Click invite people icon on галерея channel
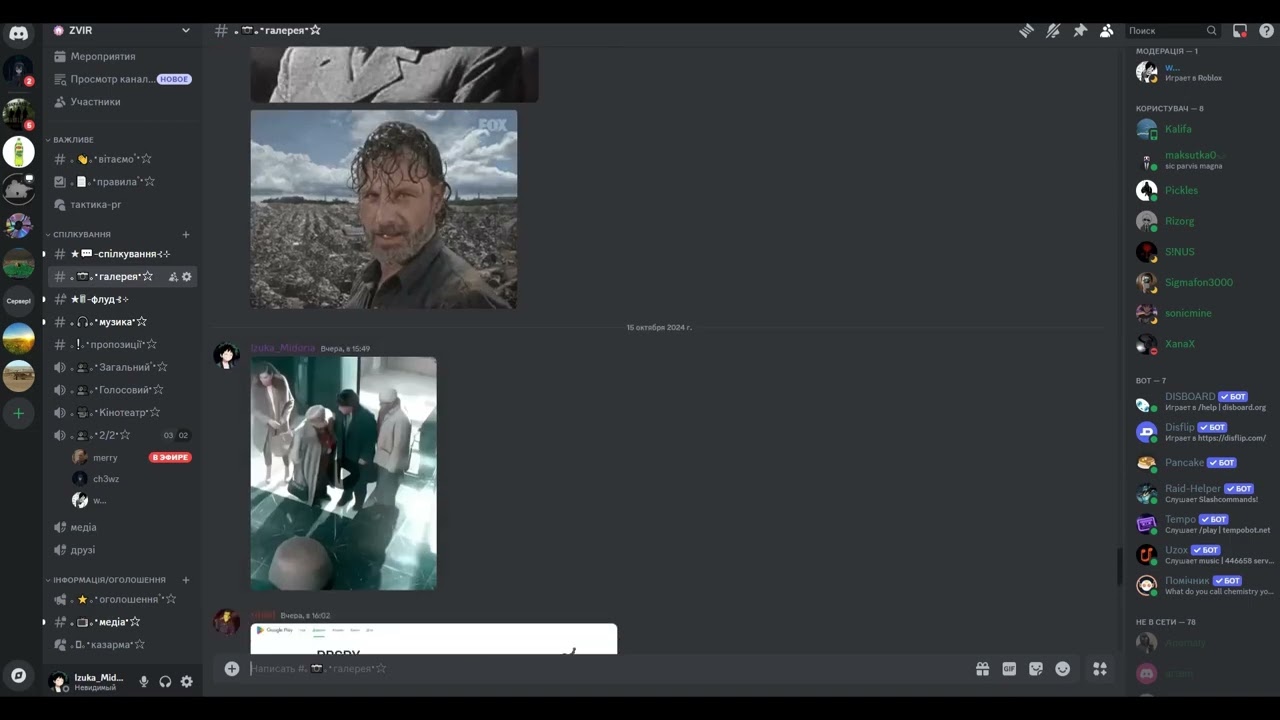 173,277
